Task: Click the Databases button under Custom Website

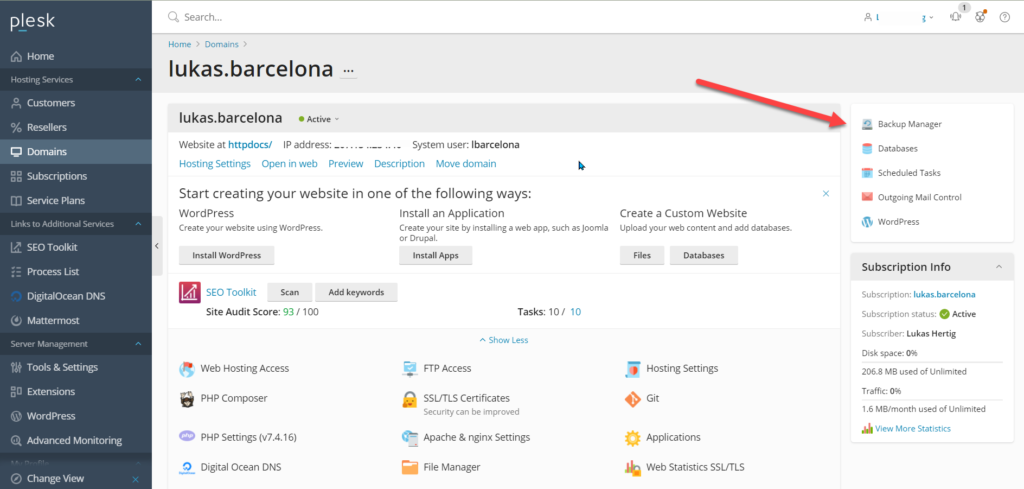Action: [x=704, y=255]
